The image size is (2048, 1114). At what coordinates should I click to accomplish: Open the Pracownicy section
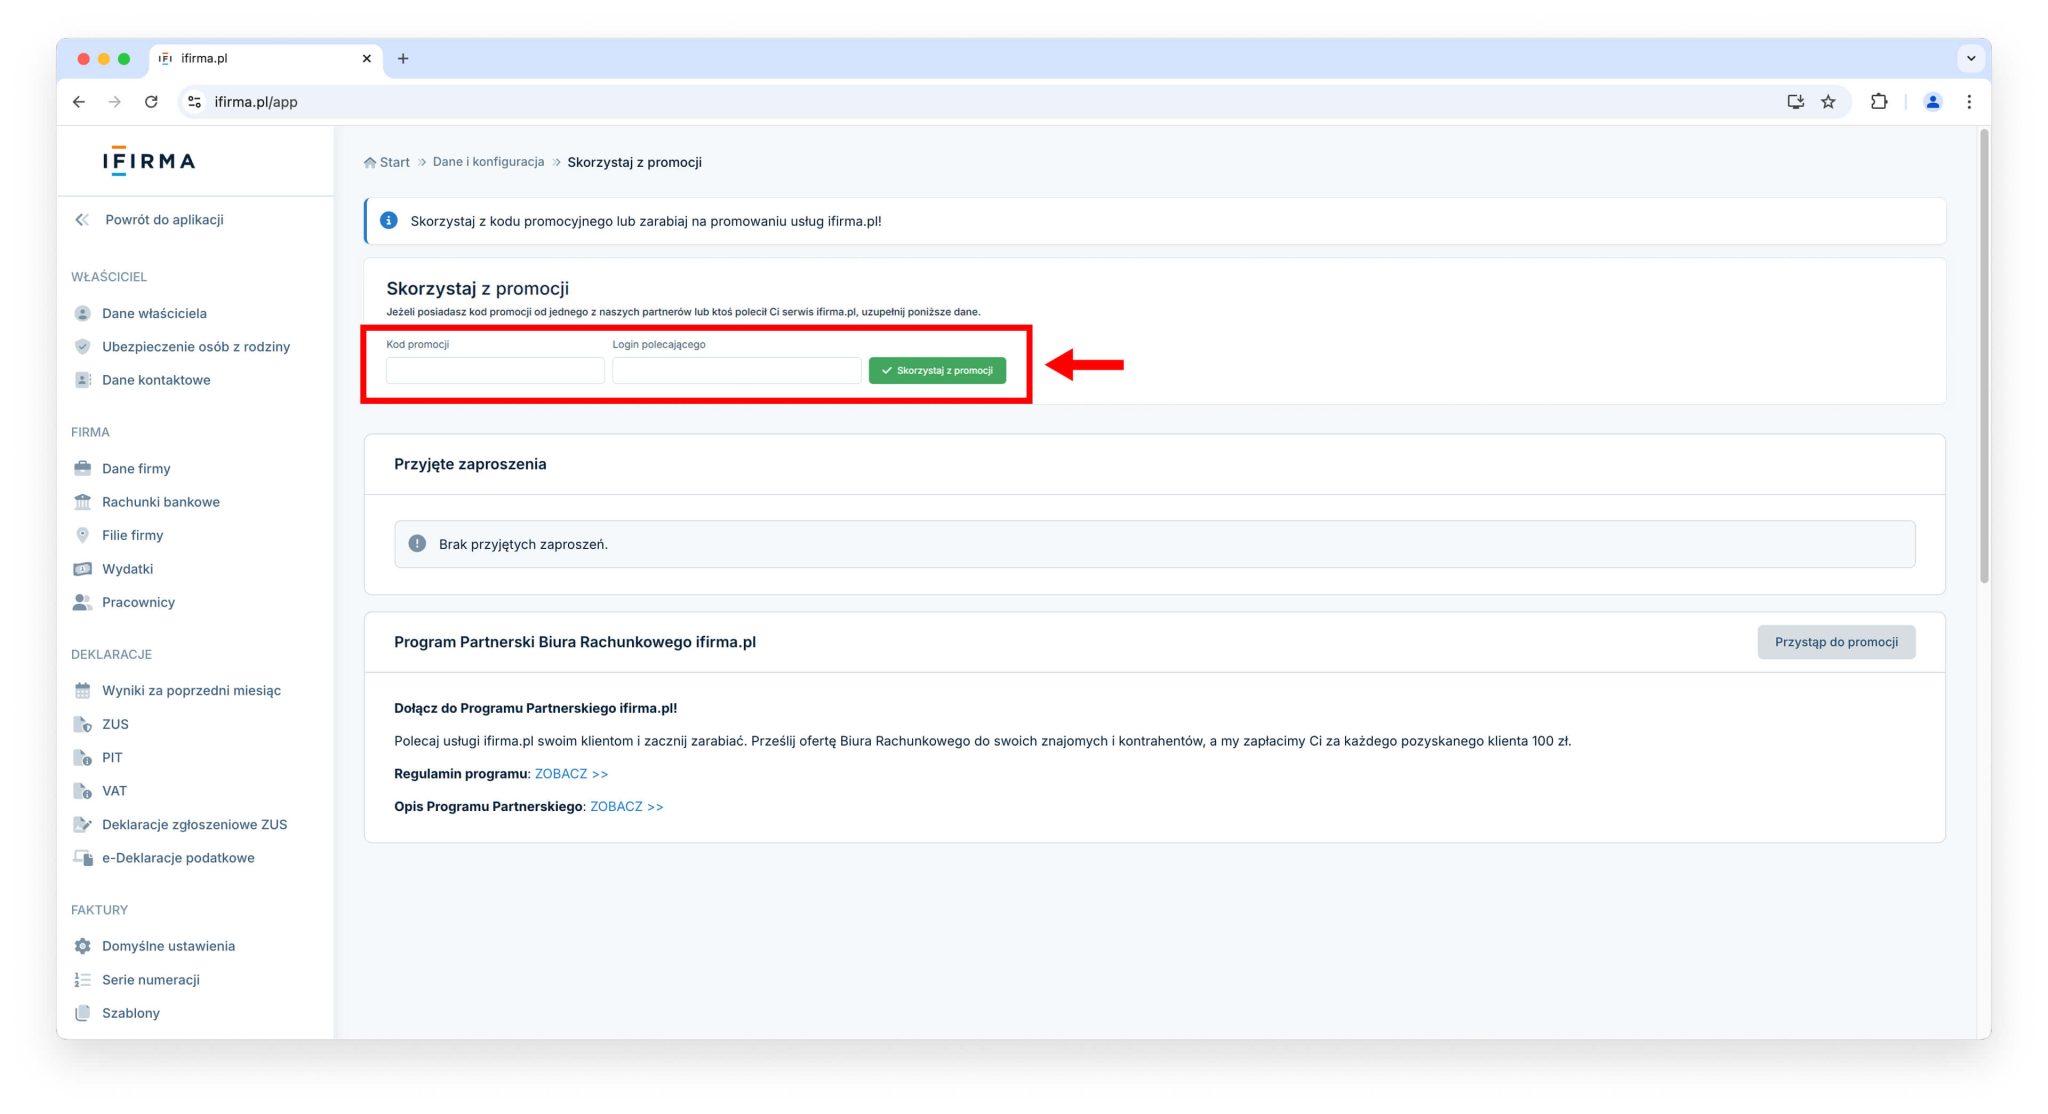[138, 602]
